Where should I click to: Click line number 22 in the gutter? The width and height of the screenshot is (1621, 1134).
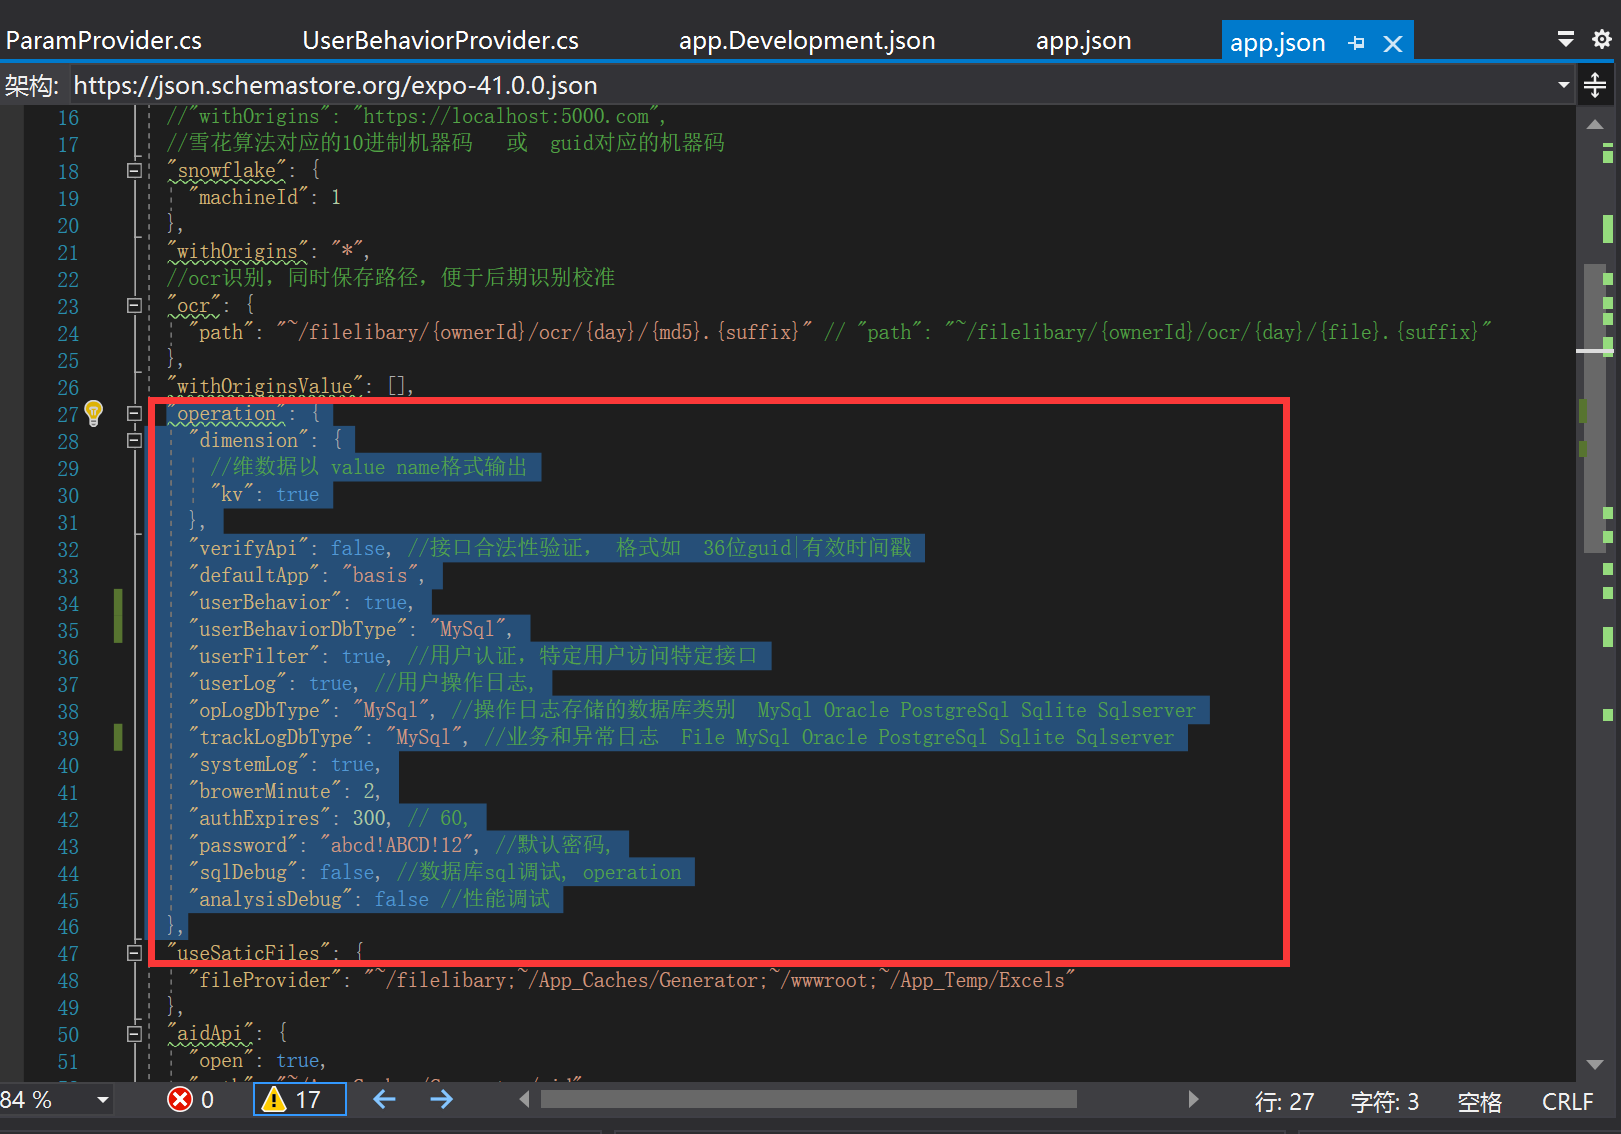pos(68,279)
